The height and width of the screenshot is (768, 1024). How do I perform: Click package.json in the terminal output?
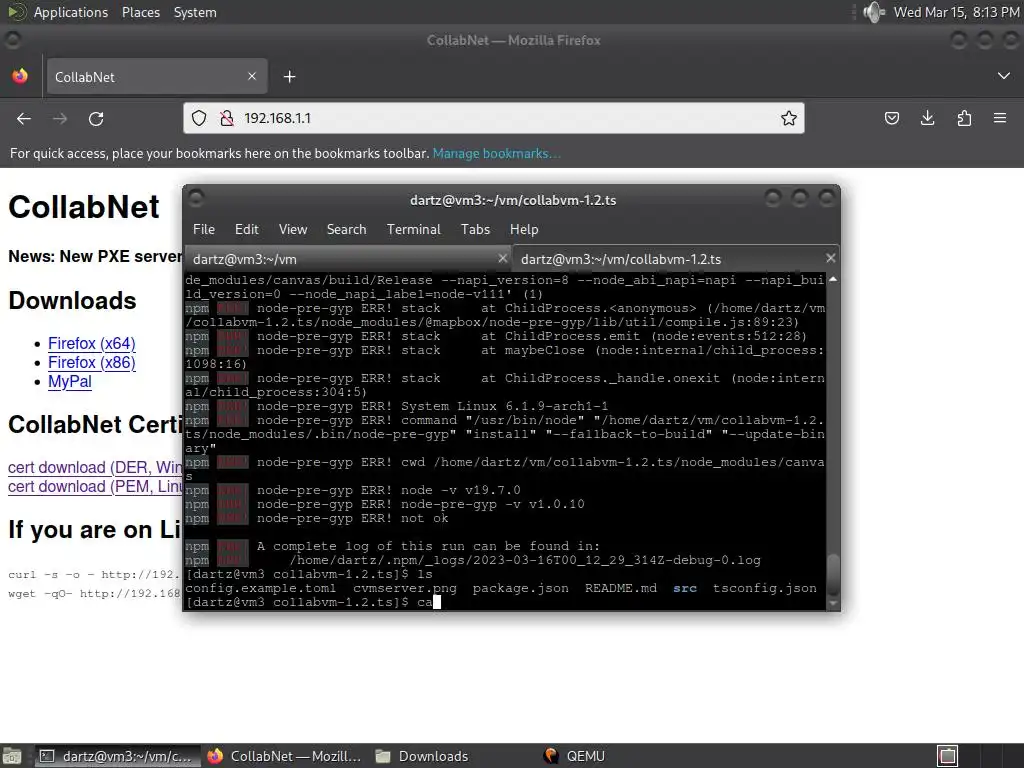point(520,588)
